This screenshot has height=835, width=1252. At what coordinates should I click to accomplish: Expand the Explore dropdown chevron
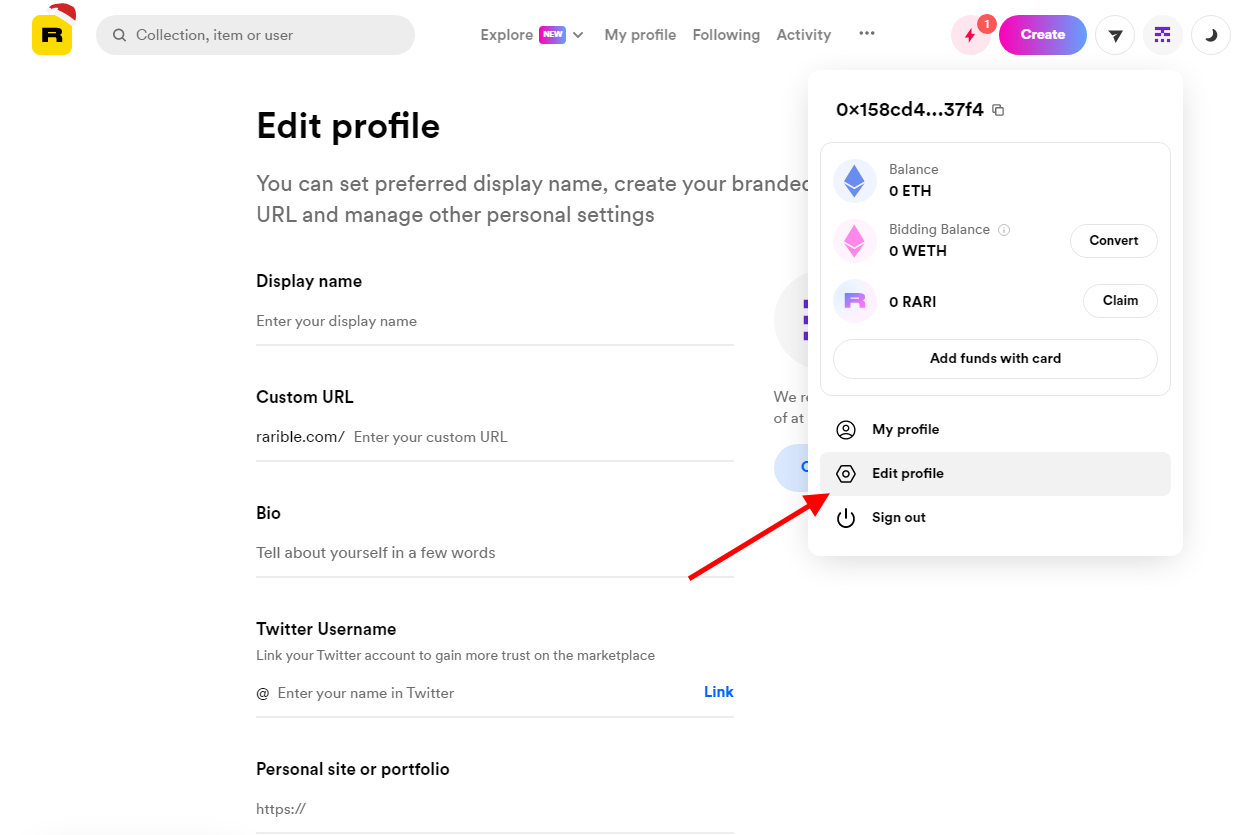tap(578, 35)
